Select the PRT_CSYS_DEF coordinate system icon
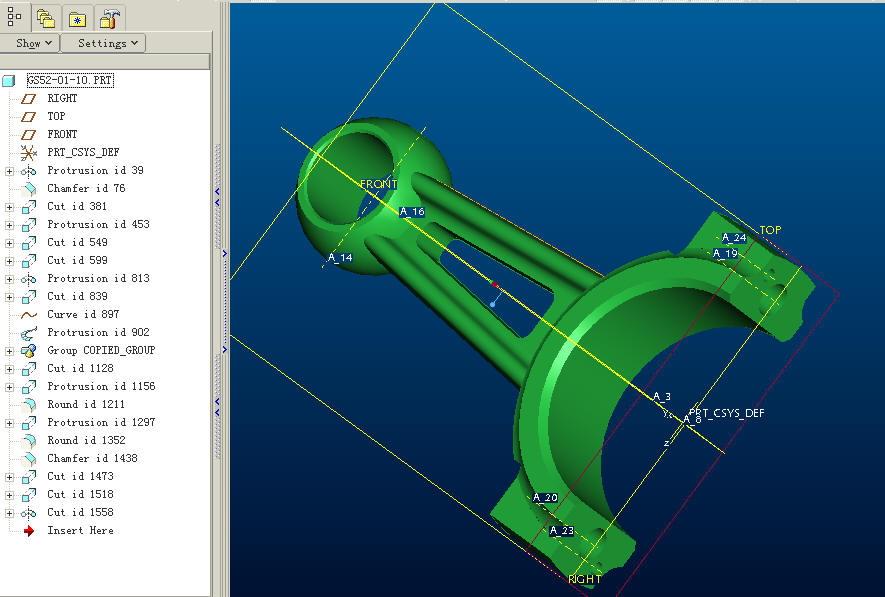 (28, 152)
